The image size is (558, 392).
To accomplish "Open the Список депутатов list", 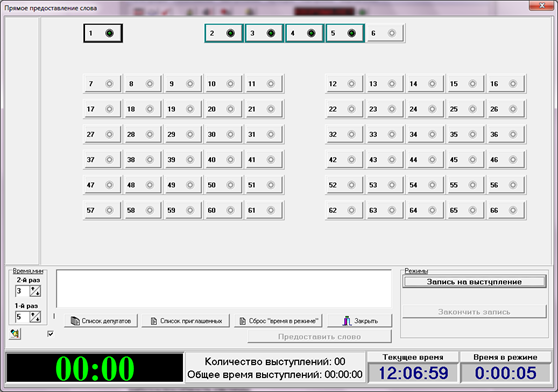I will [x=101, y=321].
